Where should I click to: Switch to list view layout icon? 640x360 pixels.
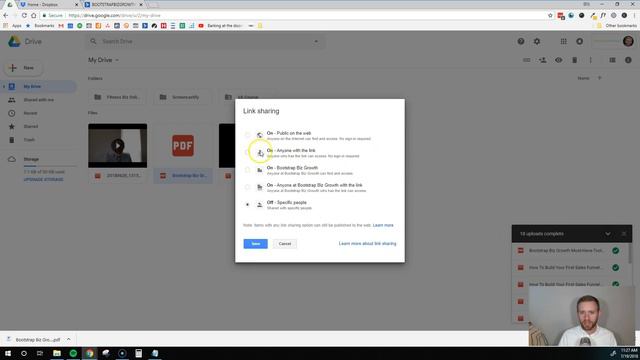[612, 60]
